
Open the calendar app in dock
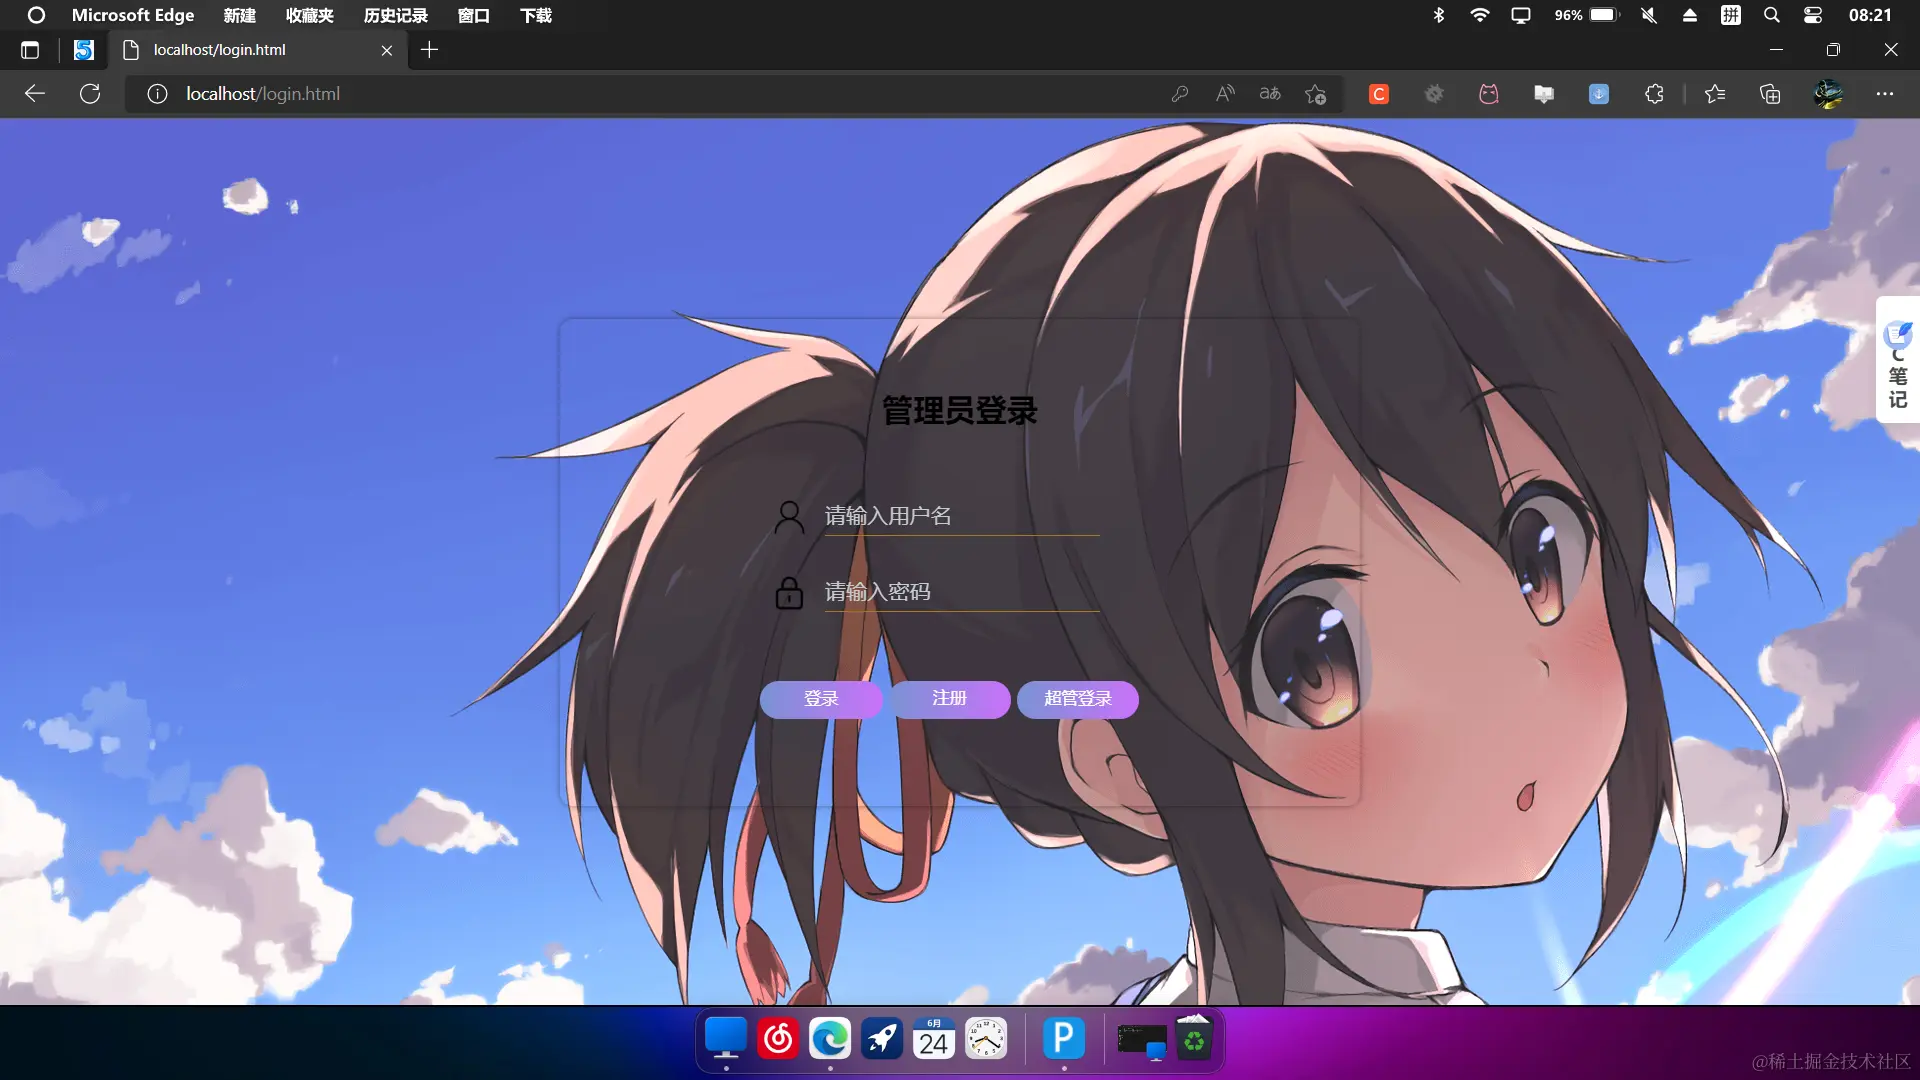coord(934,1039)
